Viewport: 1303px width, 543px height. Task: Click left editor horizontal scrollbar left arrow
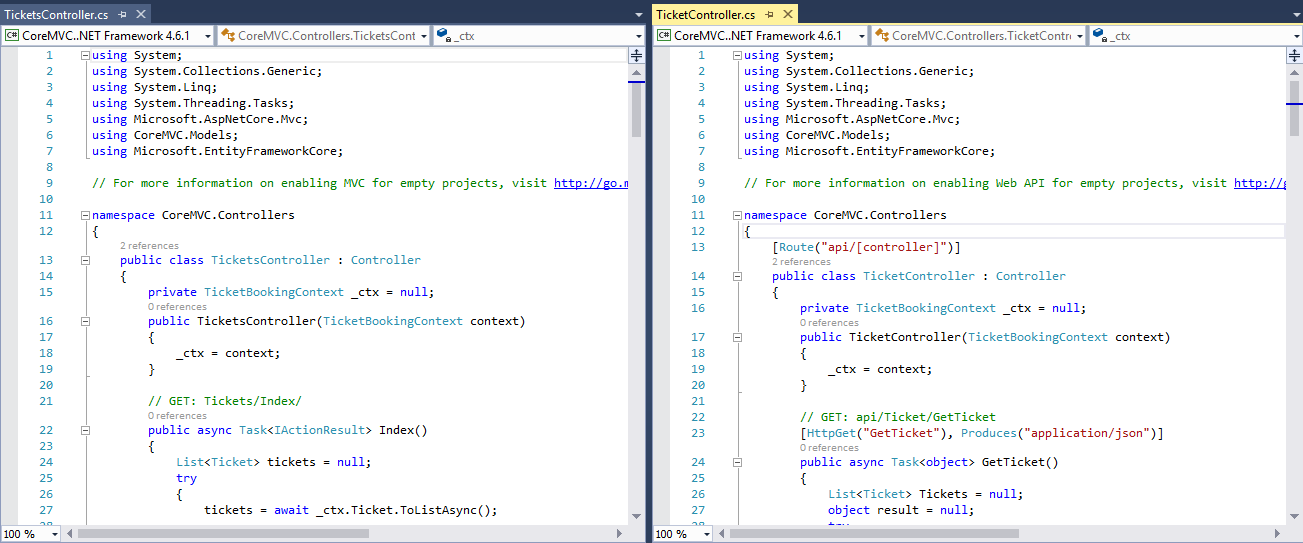click(x=70, y=534)
